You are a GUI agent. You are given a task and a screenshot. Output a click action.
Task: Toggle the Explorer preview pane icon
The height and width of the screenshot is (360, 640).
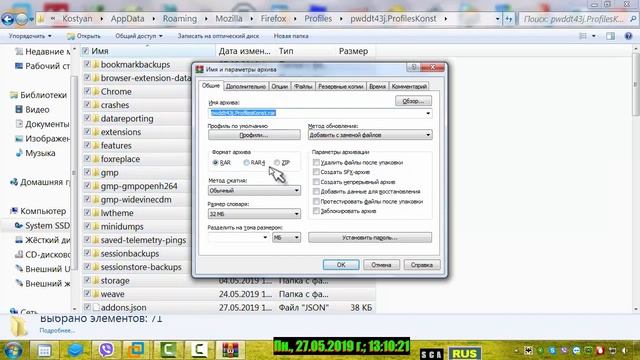click(x=610, y=36)
